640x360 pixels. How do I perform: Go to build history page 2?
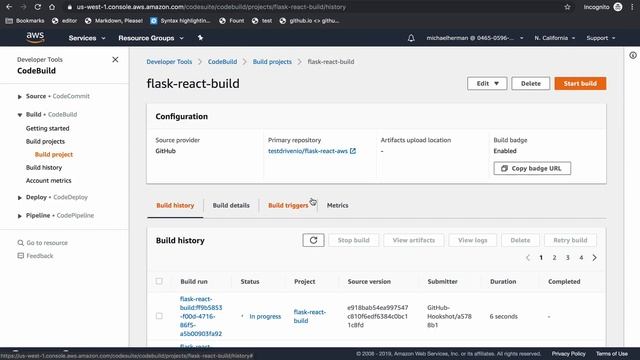[x=554, y=258]
